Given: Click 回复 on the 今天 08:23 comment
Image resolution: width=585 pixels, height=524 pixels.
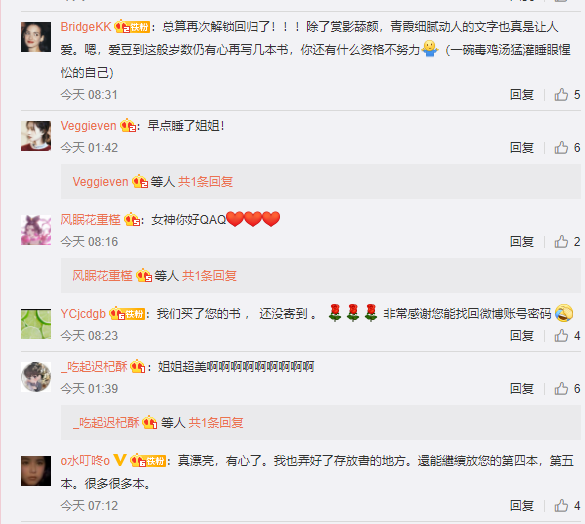Looking at the screenshot, I should click(522, 336).
